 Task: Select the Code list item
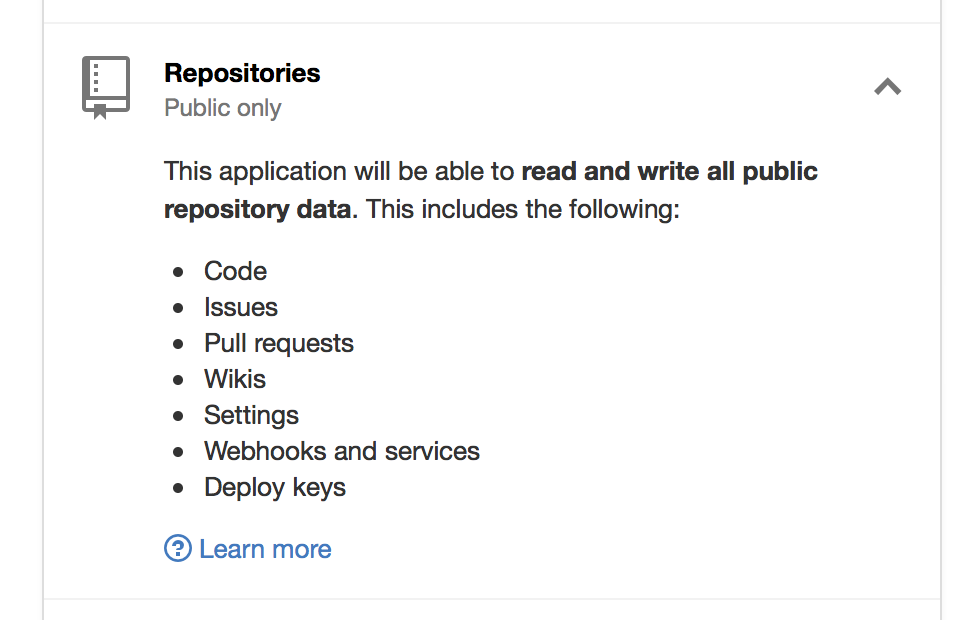coord(235,271)
